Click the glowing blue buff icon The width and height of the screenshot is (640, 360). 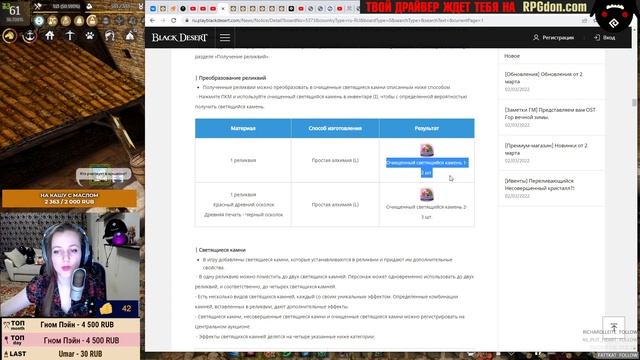pyautogui.click(x=39, y=21)
